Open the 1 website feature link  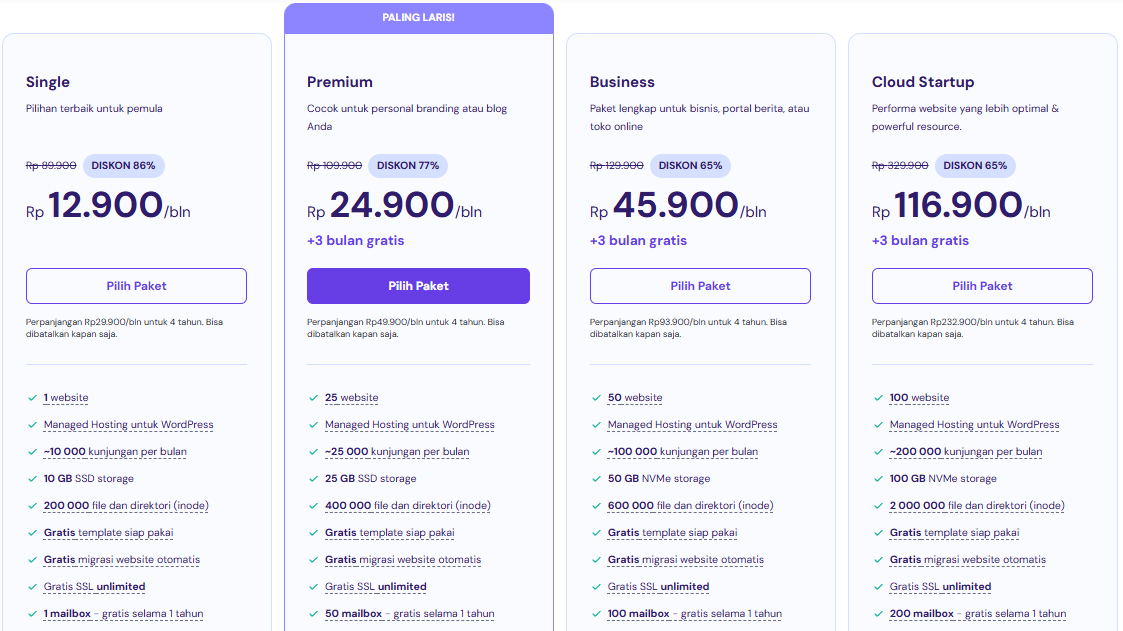[66, 397]
